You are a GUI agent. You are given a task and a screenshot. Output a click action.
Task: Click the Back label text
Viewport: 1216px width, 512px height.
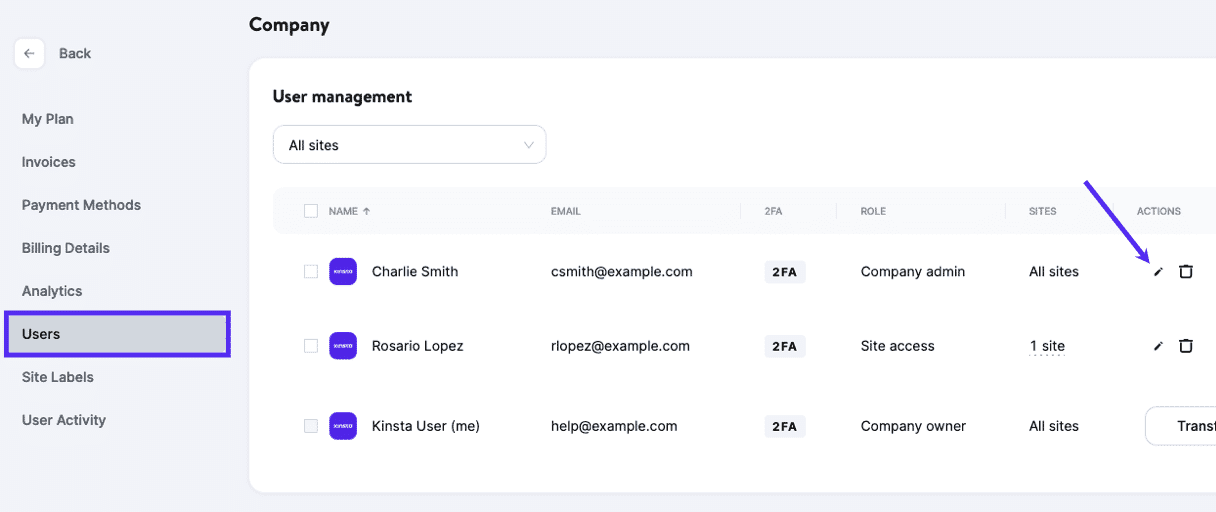pyautogui.click(x=75, y=53)
